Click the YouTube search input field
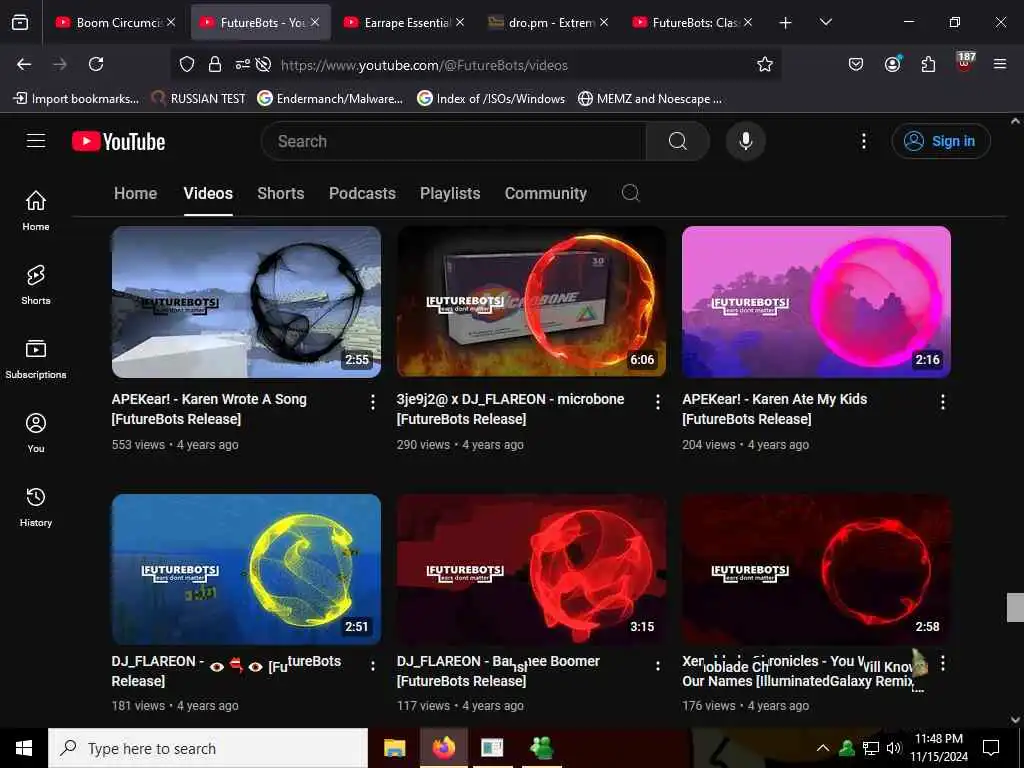The image size is (1024, 768). [x=454, y=141]
